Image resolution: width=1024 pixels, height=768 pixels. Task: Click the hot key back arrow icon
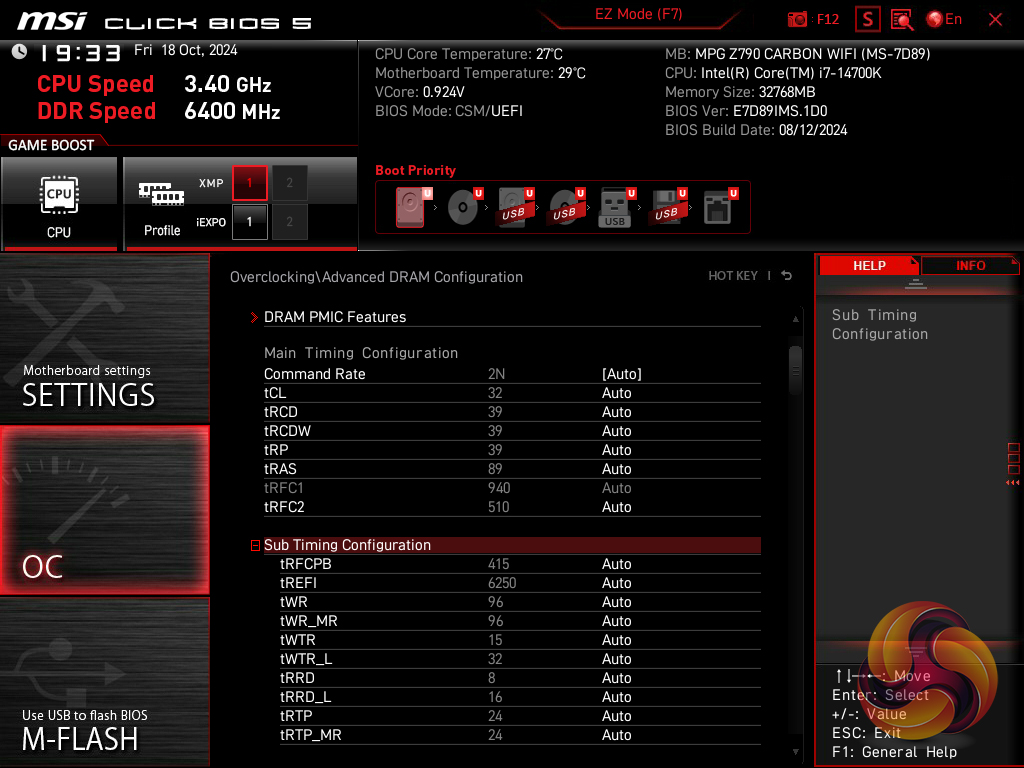[x=787, y=276]
